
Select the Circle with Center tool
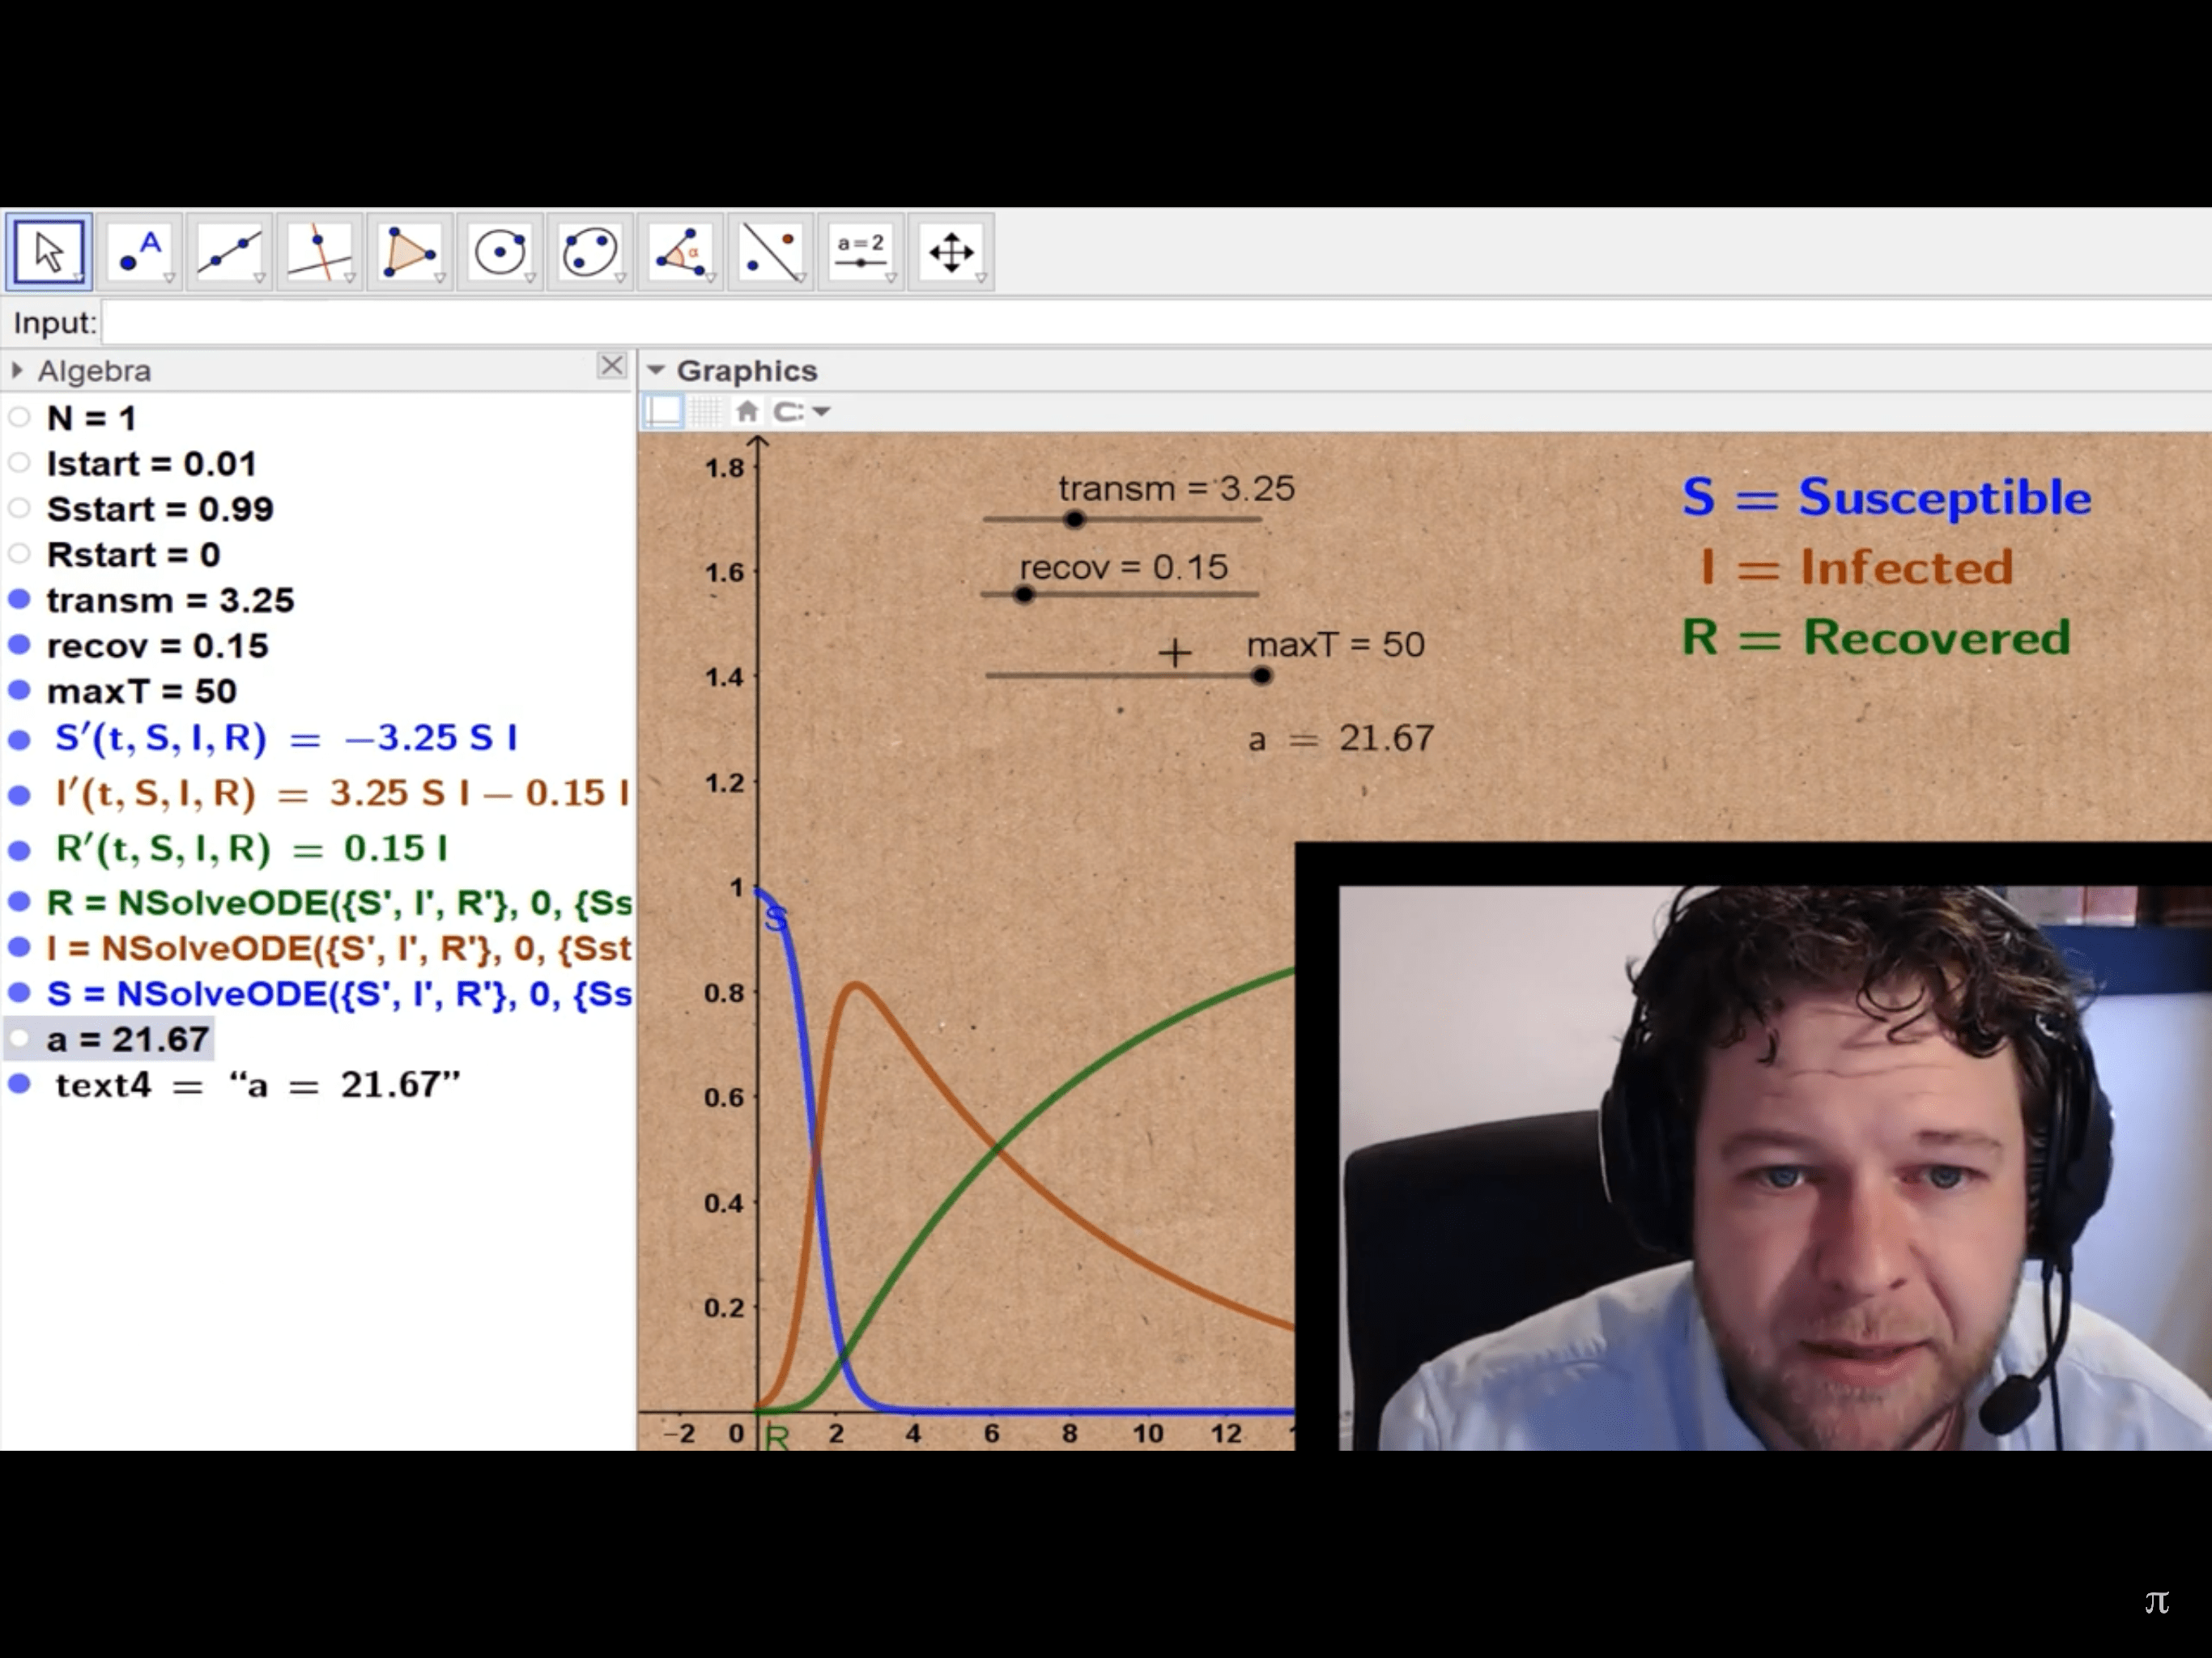tap(499, 252)
